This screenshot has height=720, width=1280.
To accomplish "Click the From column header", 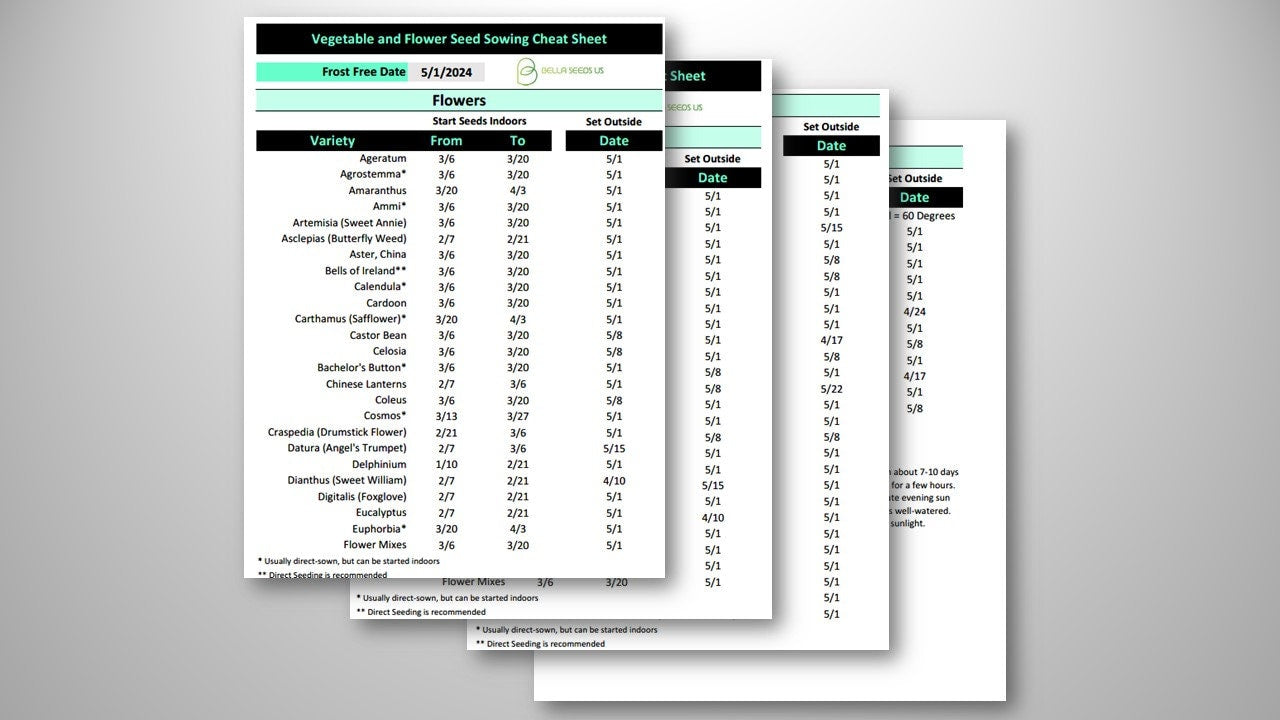I will [446, 141].
